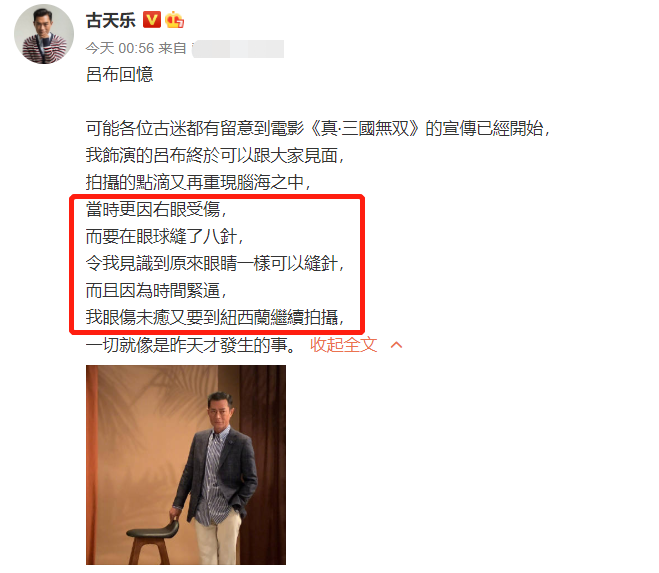Click the blurred source label after 来自
The height and width of the screenshot is (573, 659).
[x=238, y=49]
